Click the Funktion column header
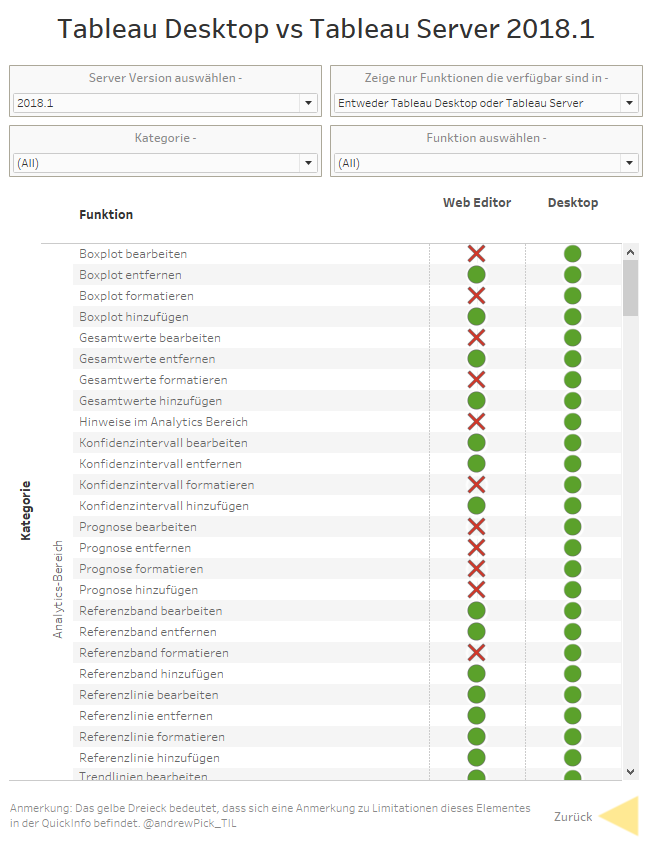The image size is (650, 860). pos(106,214)
